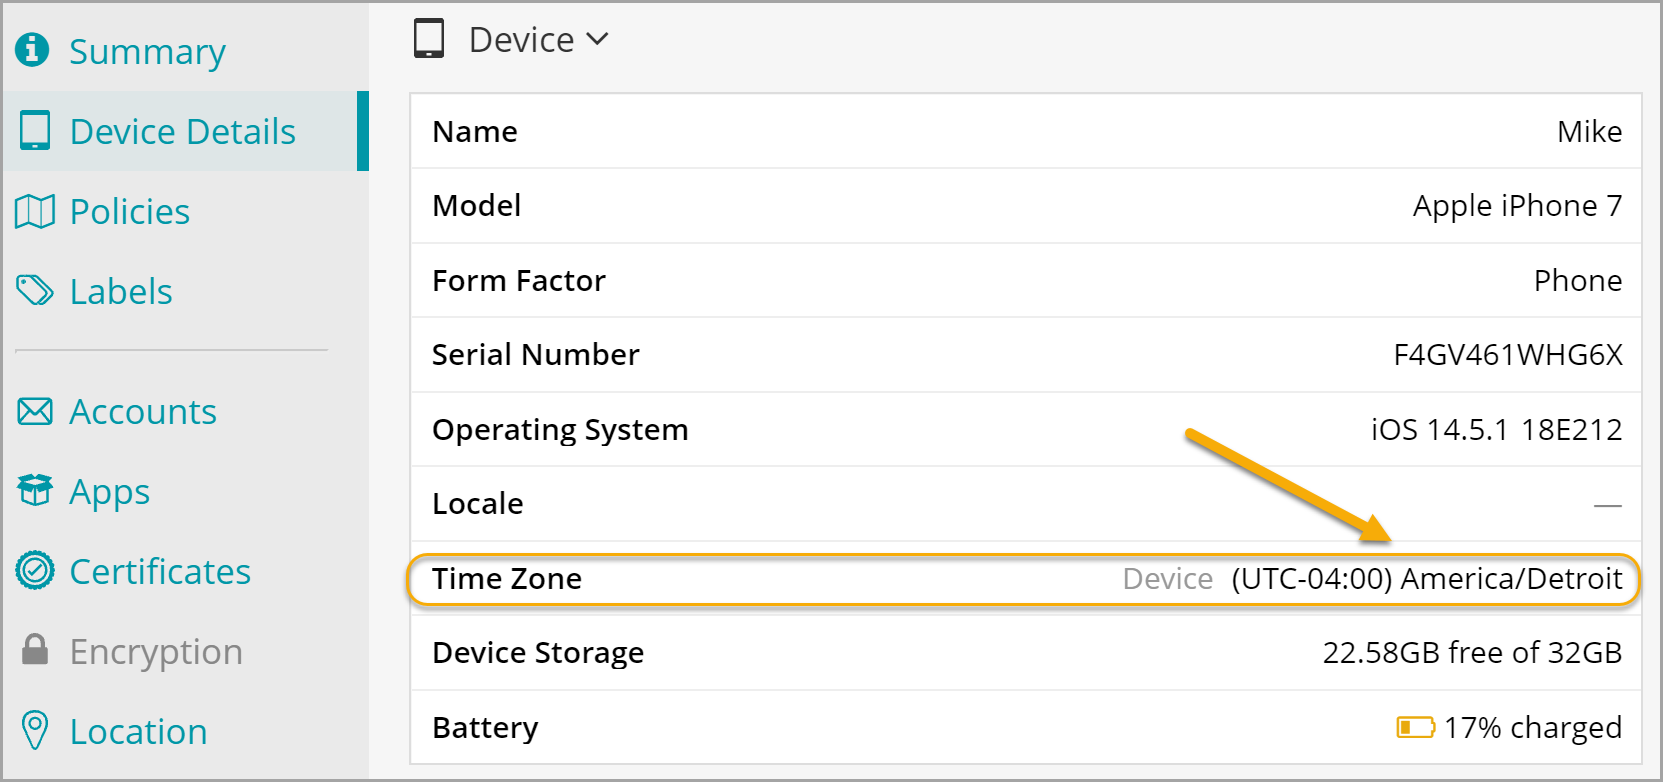Open the Location section
The height and width of the screenshot is (782, 1663).
(x=138, y=732)
